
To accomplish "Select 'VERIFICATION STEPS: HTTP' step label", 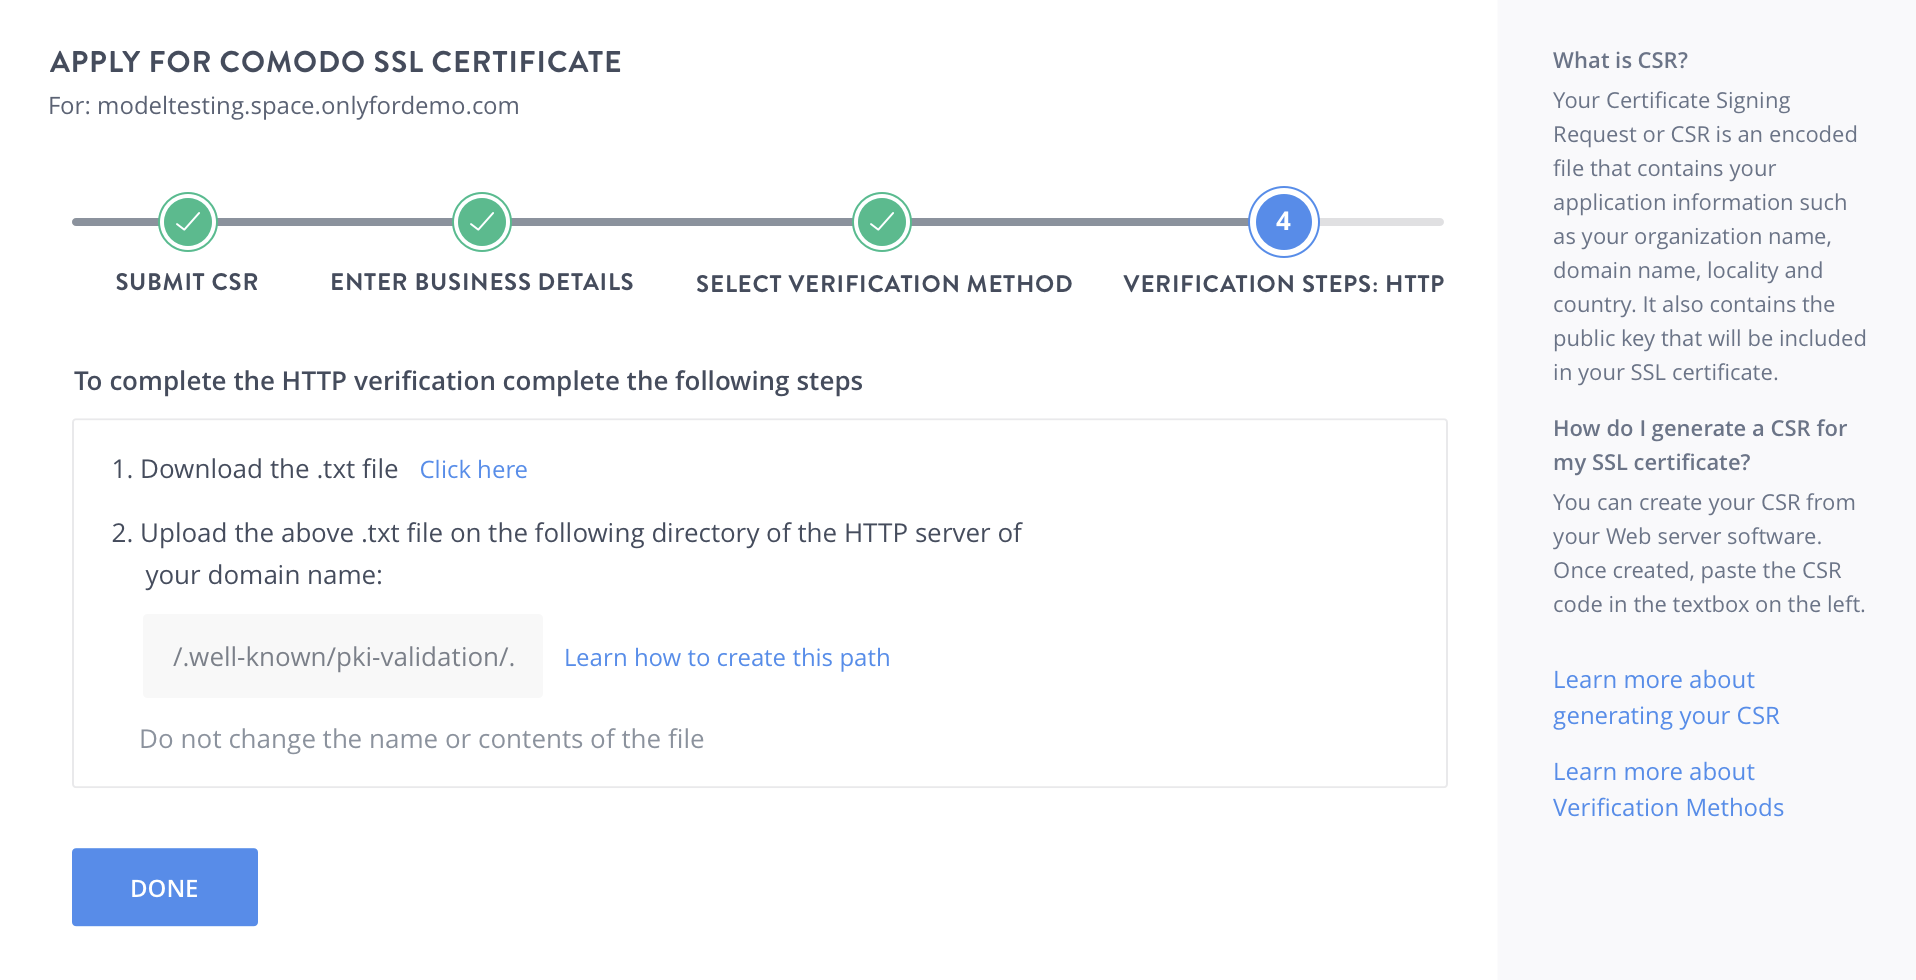I will click(x=1283, y=284).
